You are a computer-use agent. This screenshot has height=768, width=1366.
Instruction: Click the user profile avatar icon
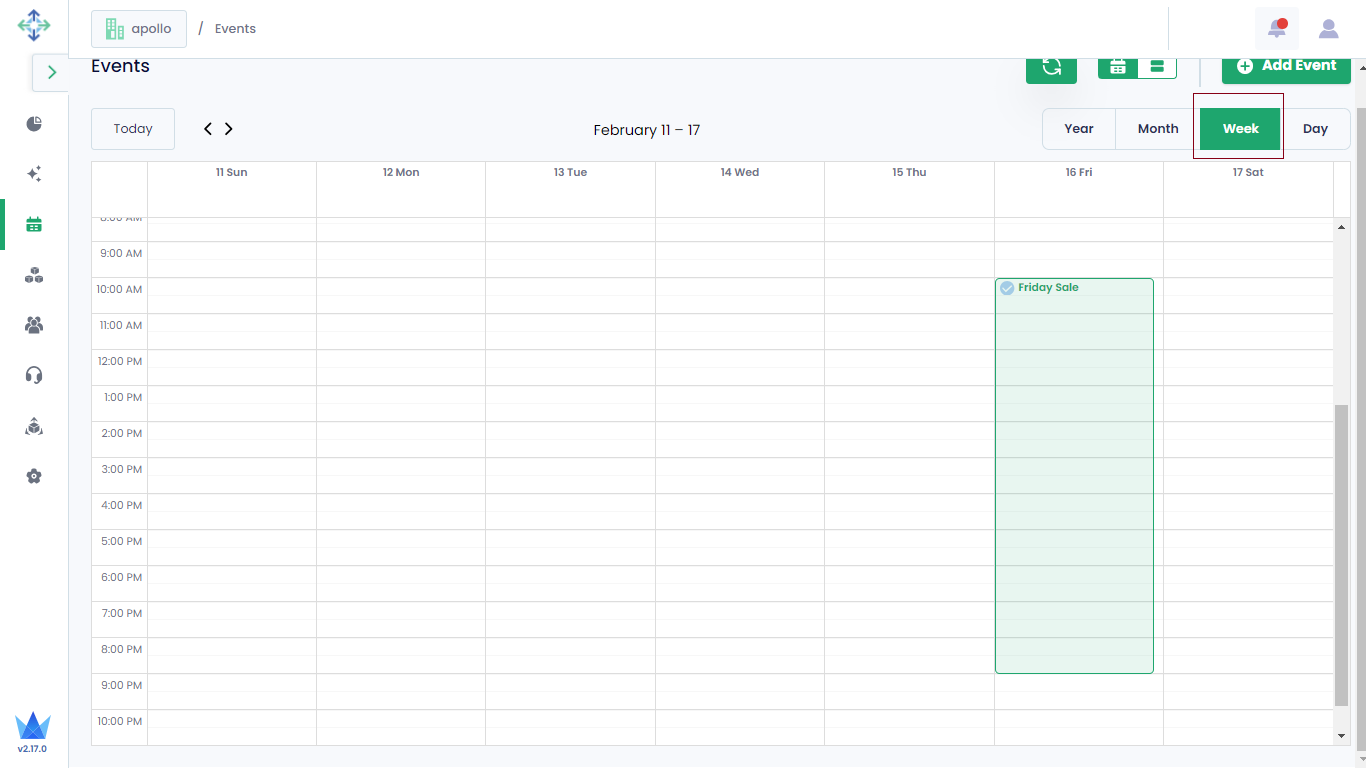[1328, 29]
